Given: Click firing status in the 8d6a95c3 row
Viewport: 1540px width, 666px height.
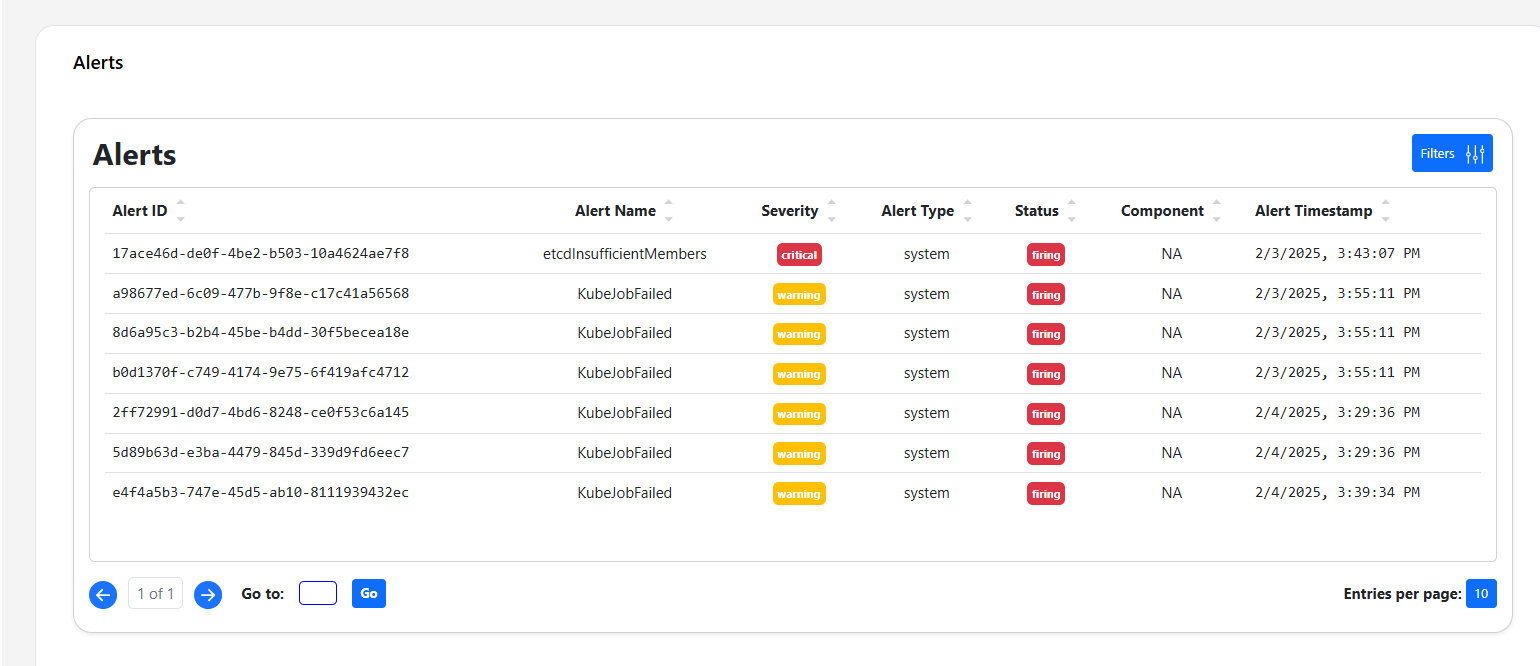Looking at the screenshot, I should point(1046,334).
